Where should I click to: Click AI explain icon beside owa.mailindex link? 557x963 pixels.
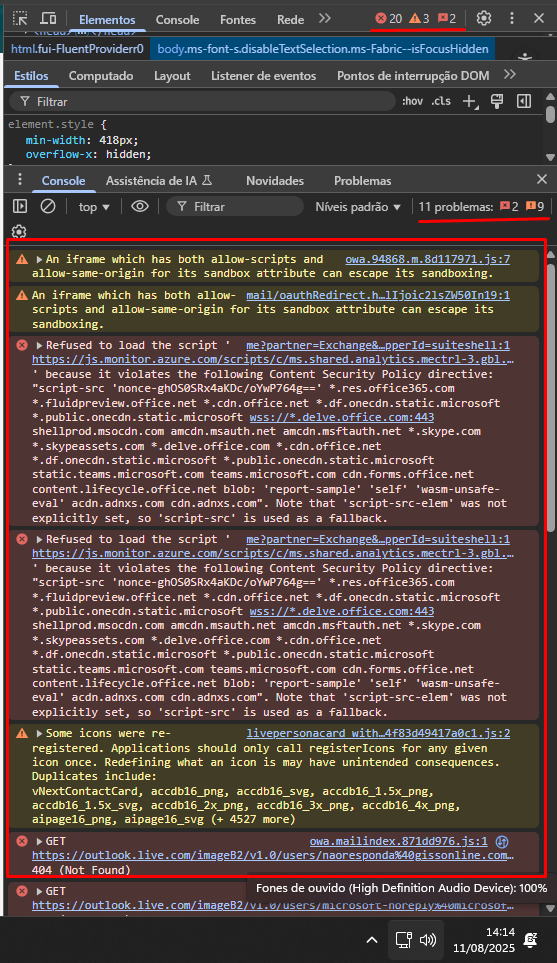pyautogui.click(x=502, y=842)
